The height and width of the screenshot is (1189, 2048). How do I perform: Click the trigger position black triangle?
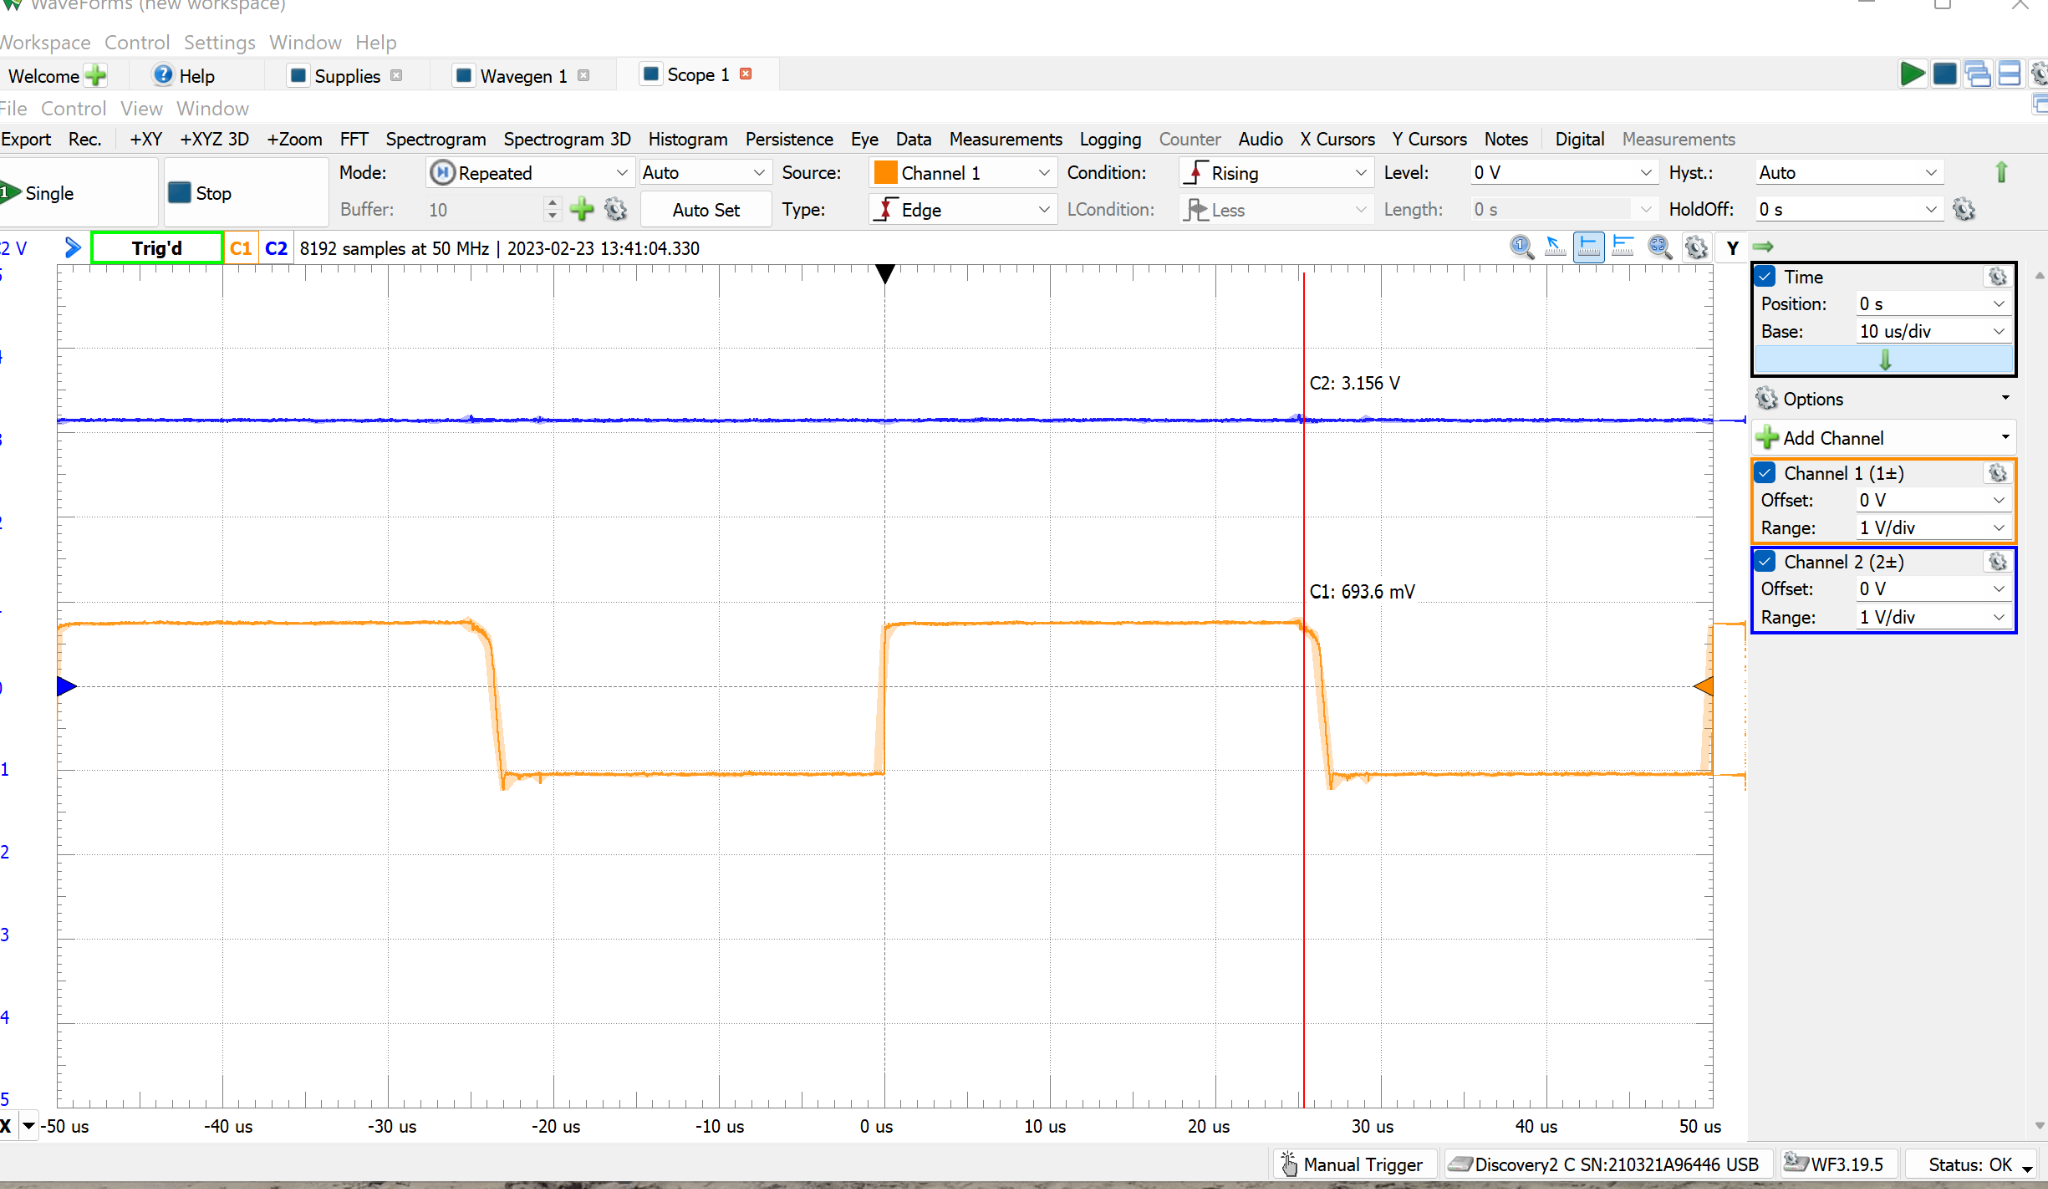pyautogui.click(x=885, y=273)
